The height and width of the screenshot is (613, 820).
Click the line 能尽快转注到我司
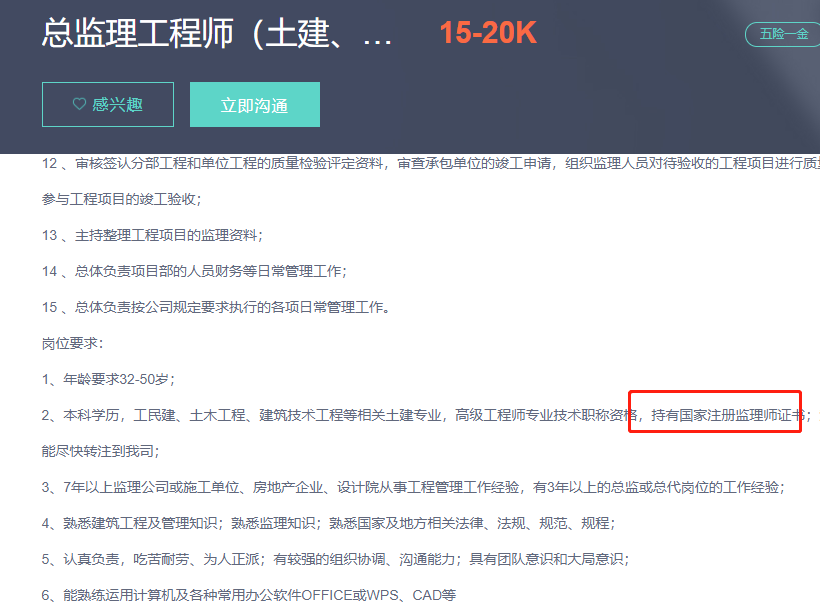point(100,451)
